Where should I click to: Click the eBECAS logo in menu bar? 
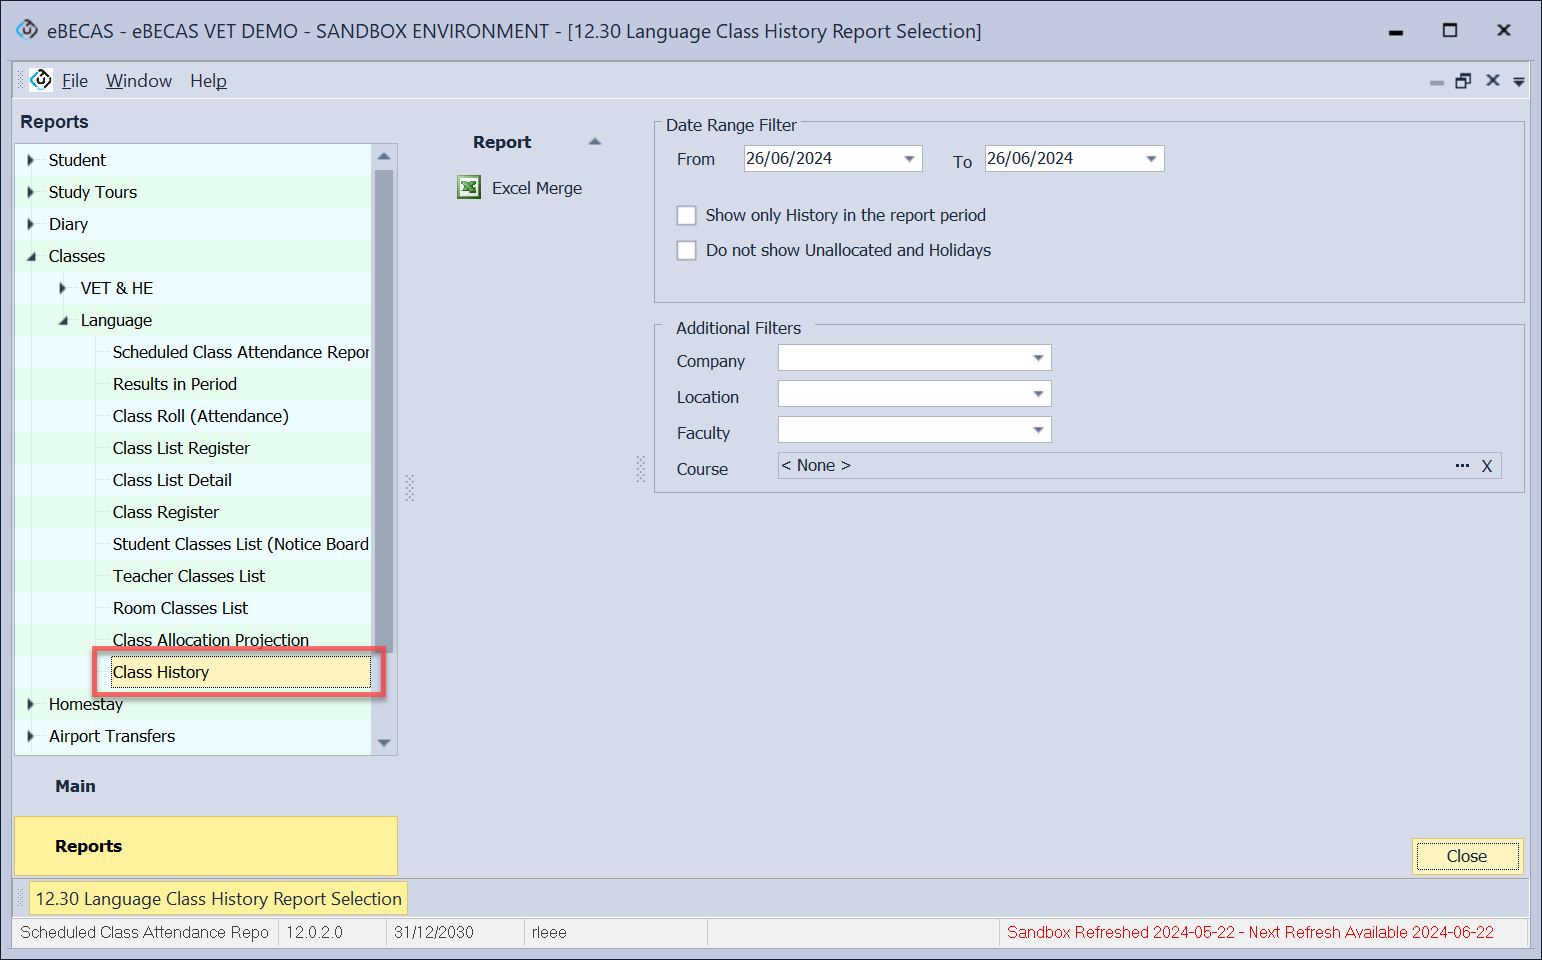(x=41, y=80)
